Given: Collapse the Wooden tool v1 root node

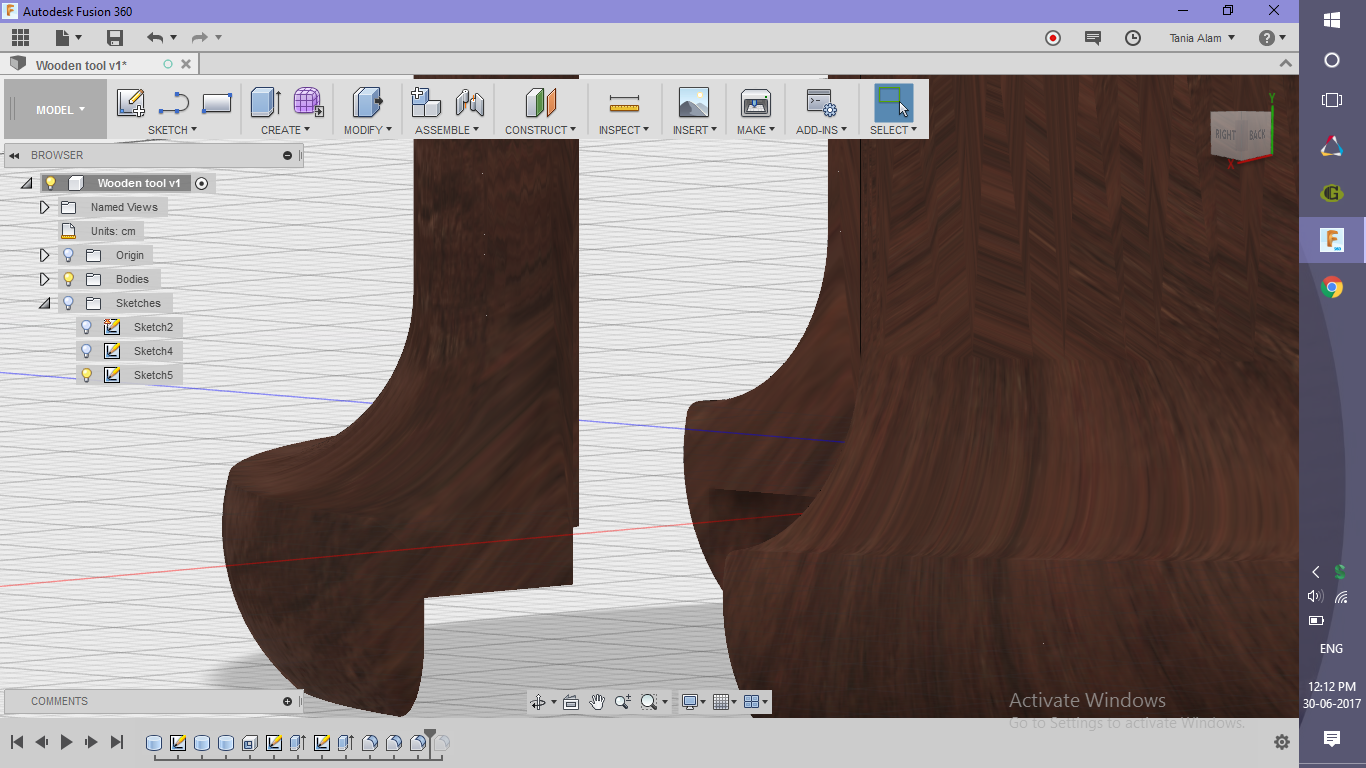Looking at the screenshot, I should (26, 183).
